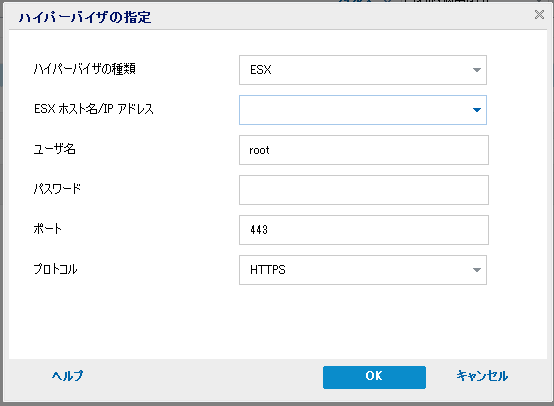This screenshot has width=554, height=406.
Task: Click the ポート field showing 443
Action: 364,230
